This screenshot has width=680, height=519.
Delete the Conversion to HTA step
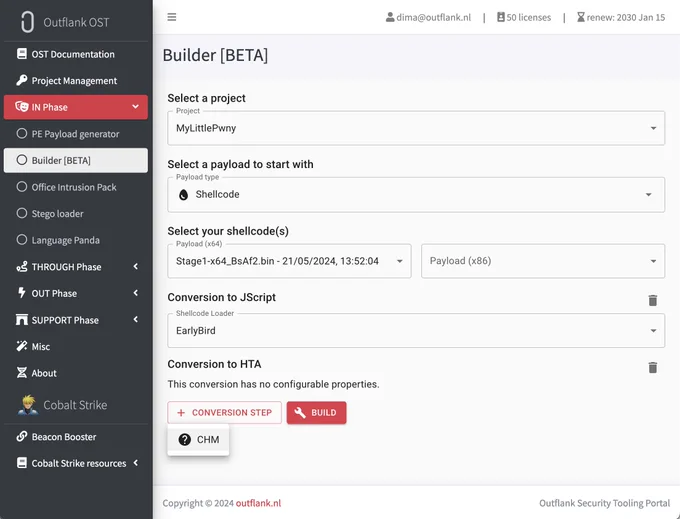pyautogui.click(x=653, y=367)
